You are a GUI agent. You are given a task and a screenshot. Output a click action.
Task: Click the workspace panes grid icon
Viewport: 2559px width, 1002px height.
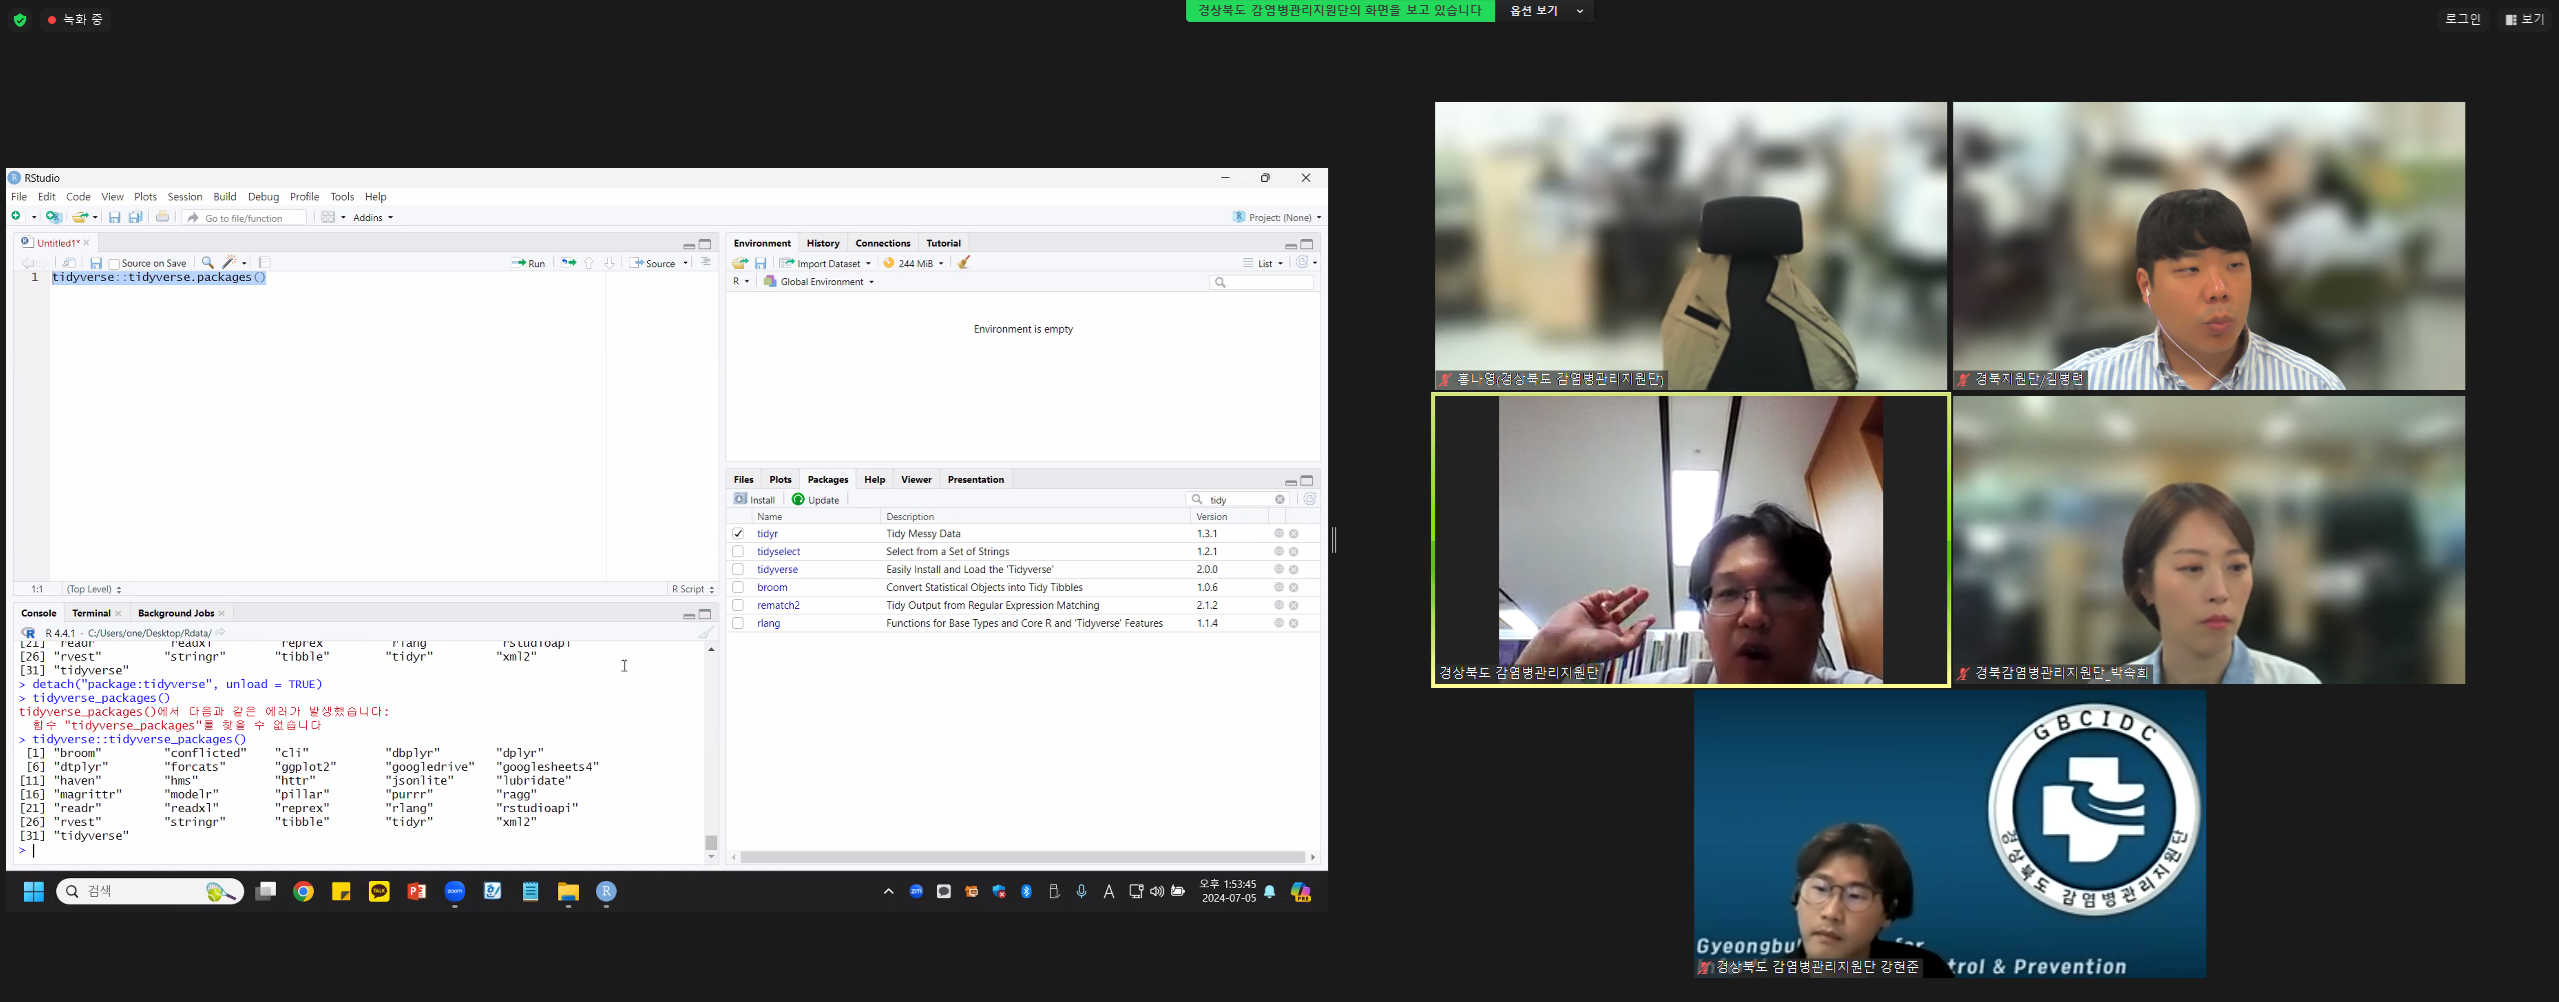(x=328, y=217)
